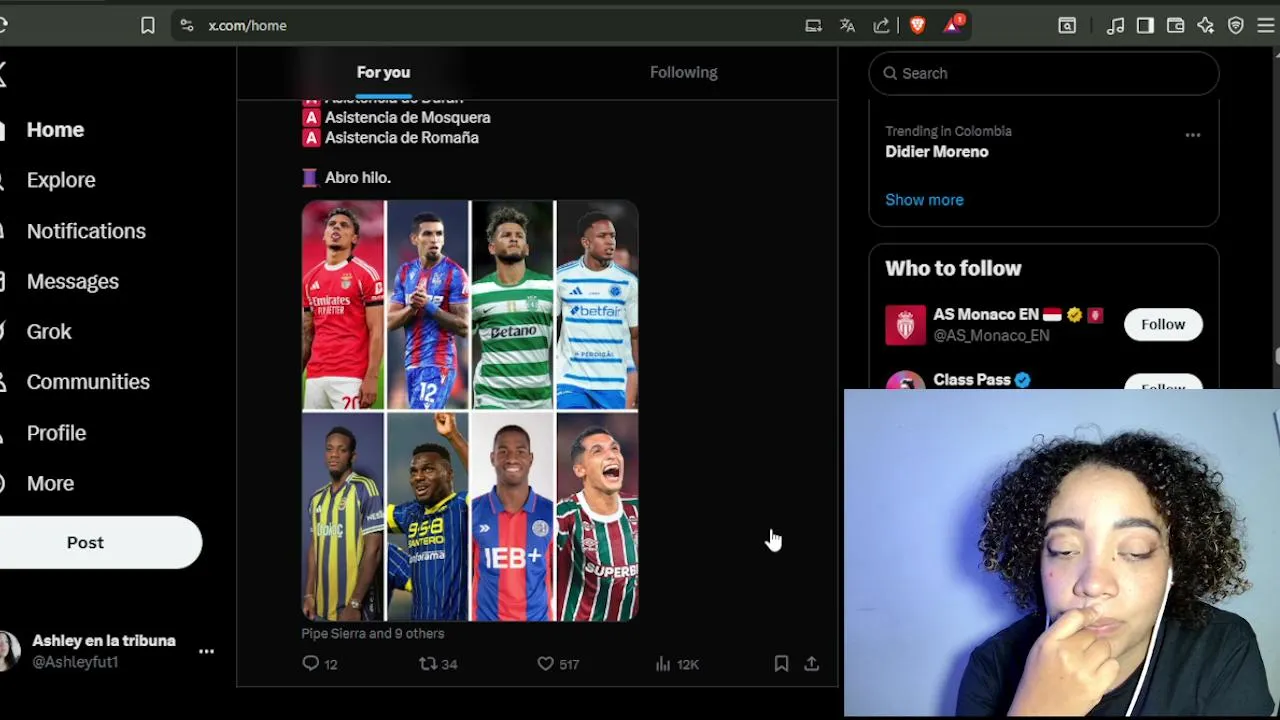
Task: Open Brave VPN shield icon
Action: [1236, 26]
